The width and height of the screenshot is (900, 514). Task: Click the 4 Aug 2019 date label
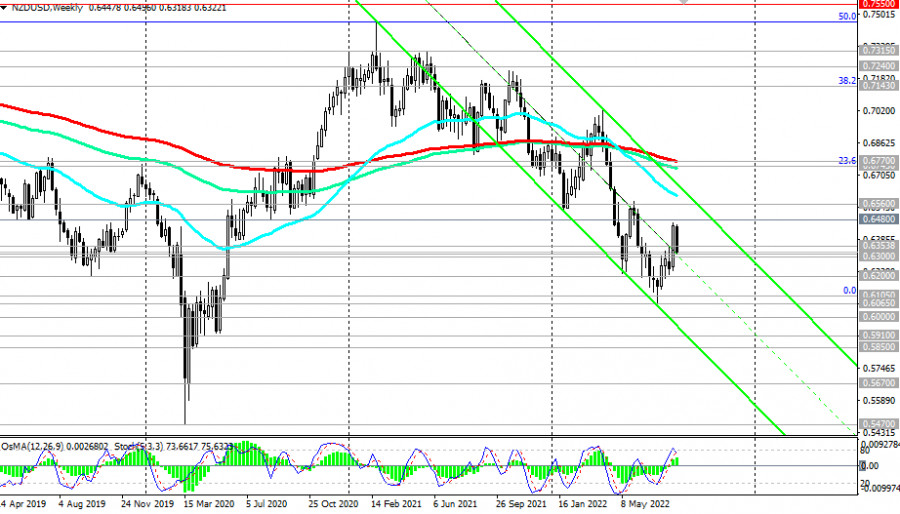[x=82, y=504]
